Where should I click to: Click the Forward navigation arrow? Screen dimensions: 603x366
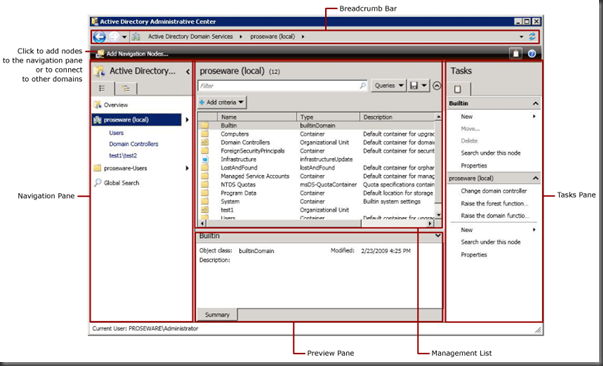[113, 37]
